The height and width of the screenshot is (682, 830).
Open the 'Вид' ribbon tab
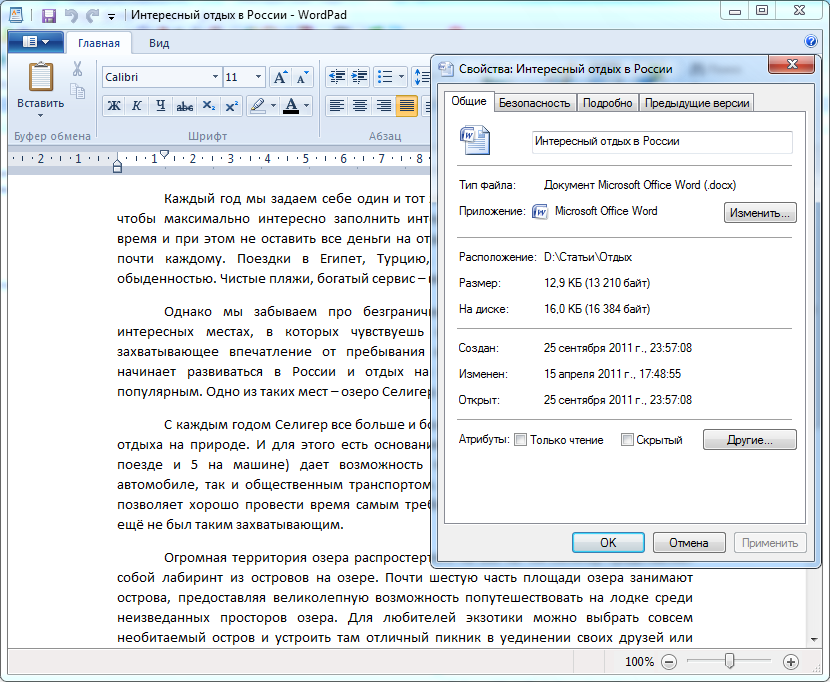pos(159,43)
